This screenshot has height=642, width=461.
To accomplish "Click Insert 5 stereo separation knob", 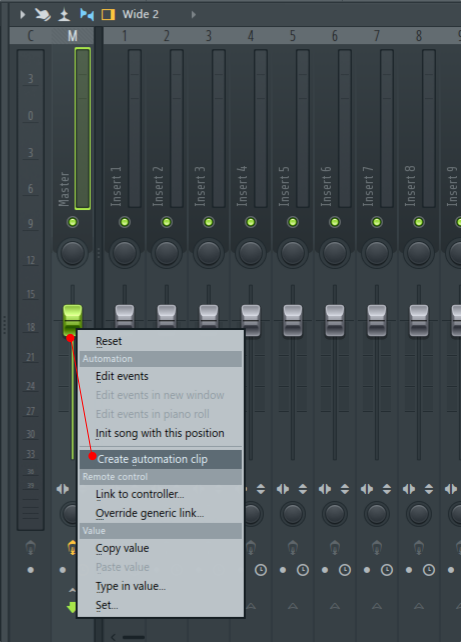I will 293,513.
